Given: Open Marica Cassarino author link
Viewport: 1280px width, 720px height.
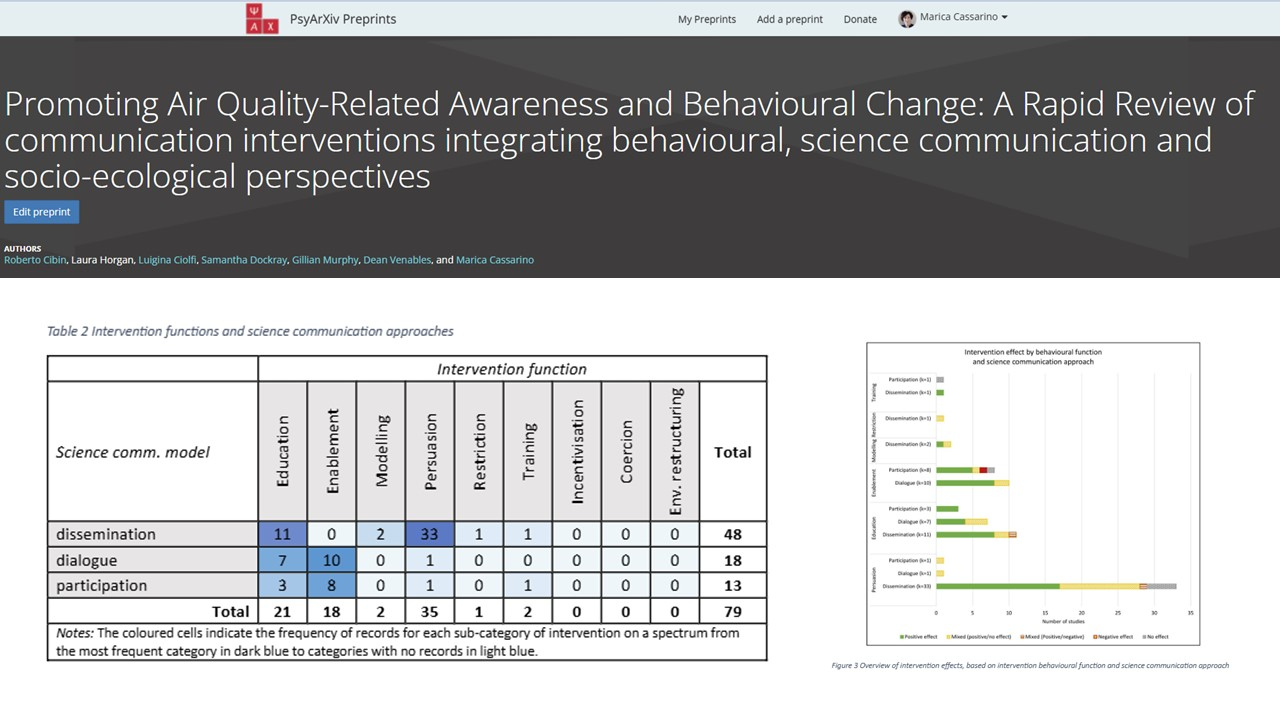Looking at the screenshot, I should [x=495, y=260].
